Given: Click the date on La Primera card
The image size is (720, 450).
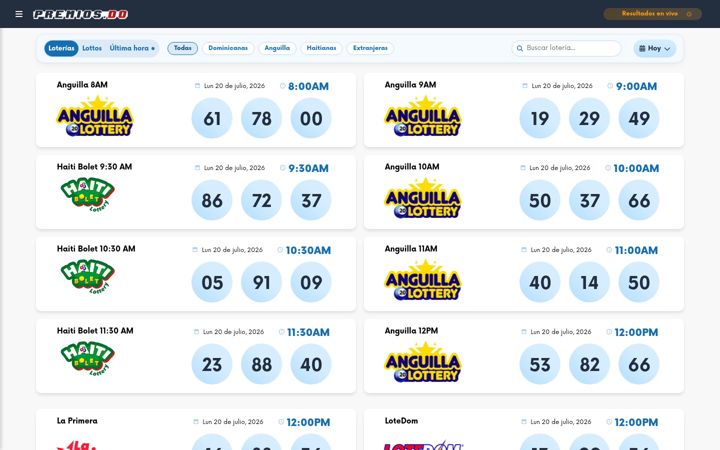Looking at the screenshot, I should point(233,422).
